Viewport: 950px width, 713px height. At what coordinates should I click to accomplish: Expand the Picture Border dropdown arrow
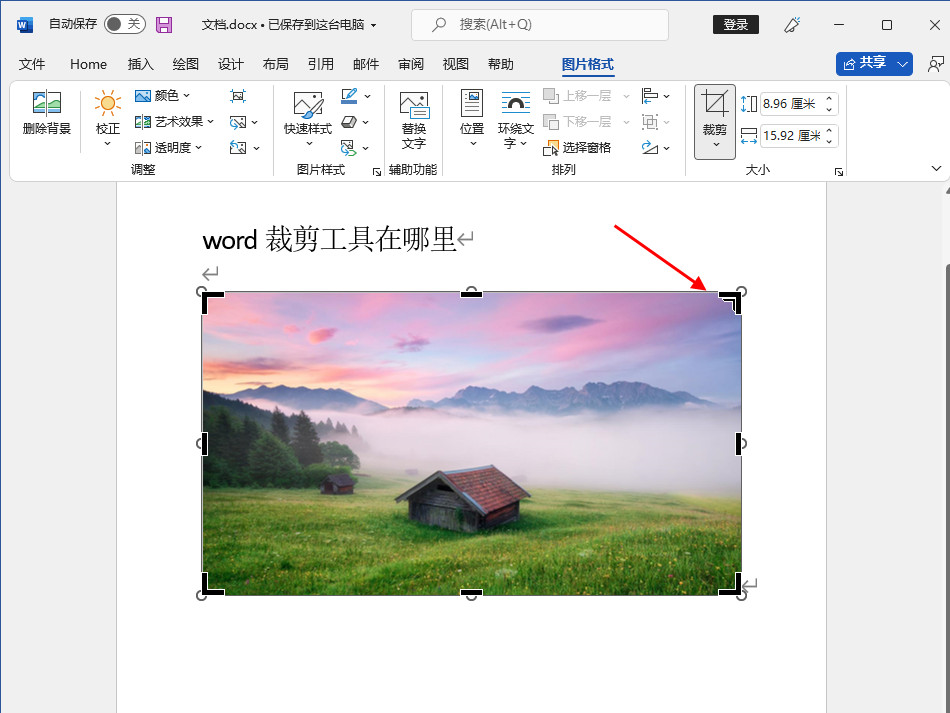[x=367, y=96]
